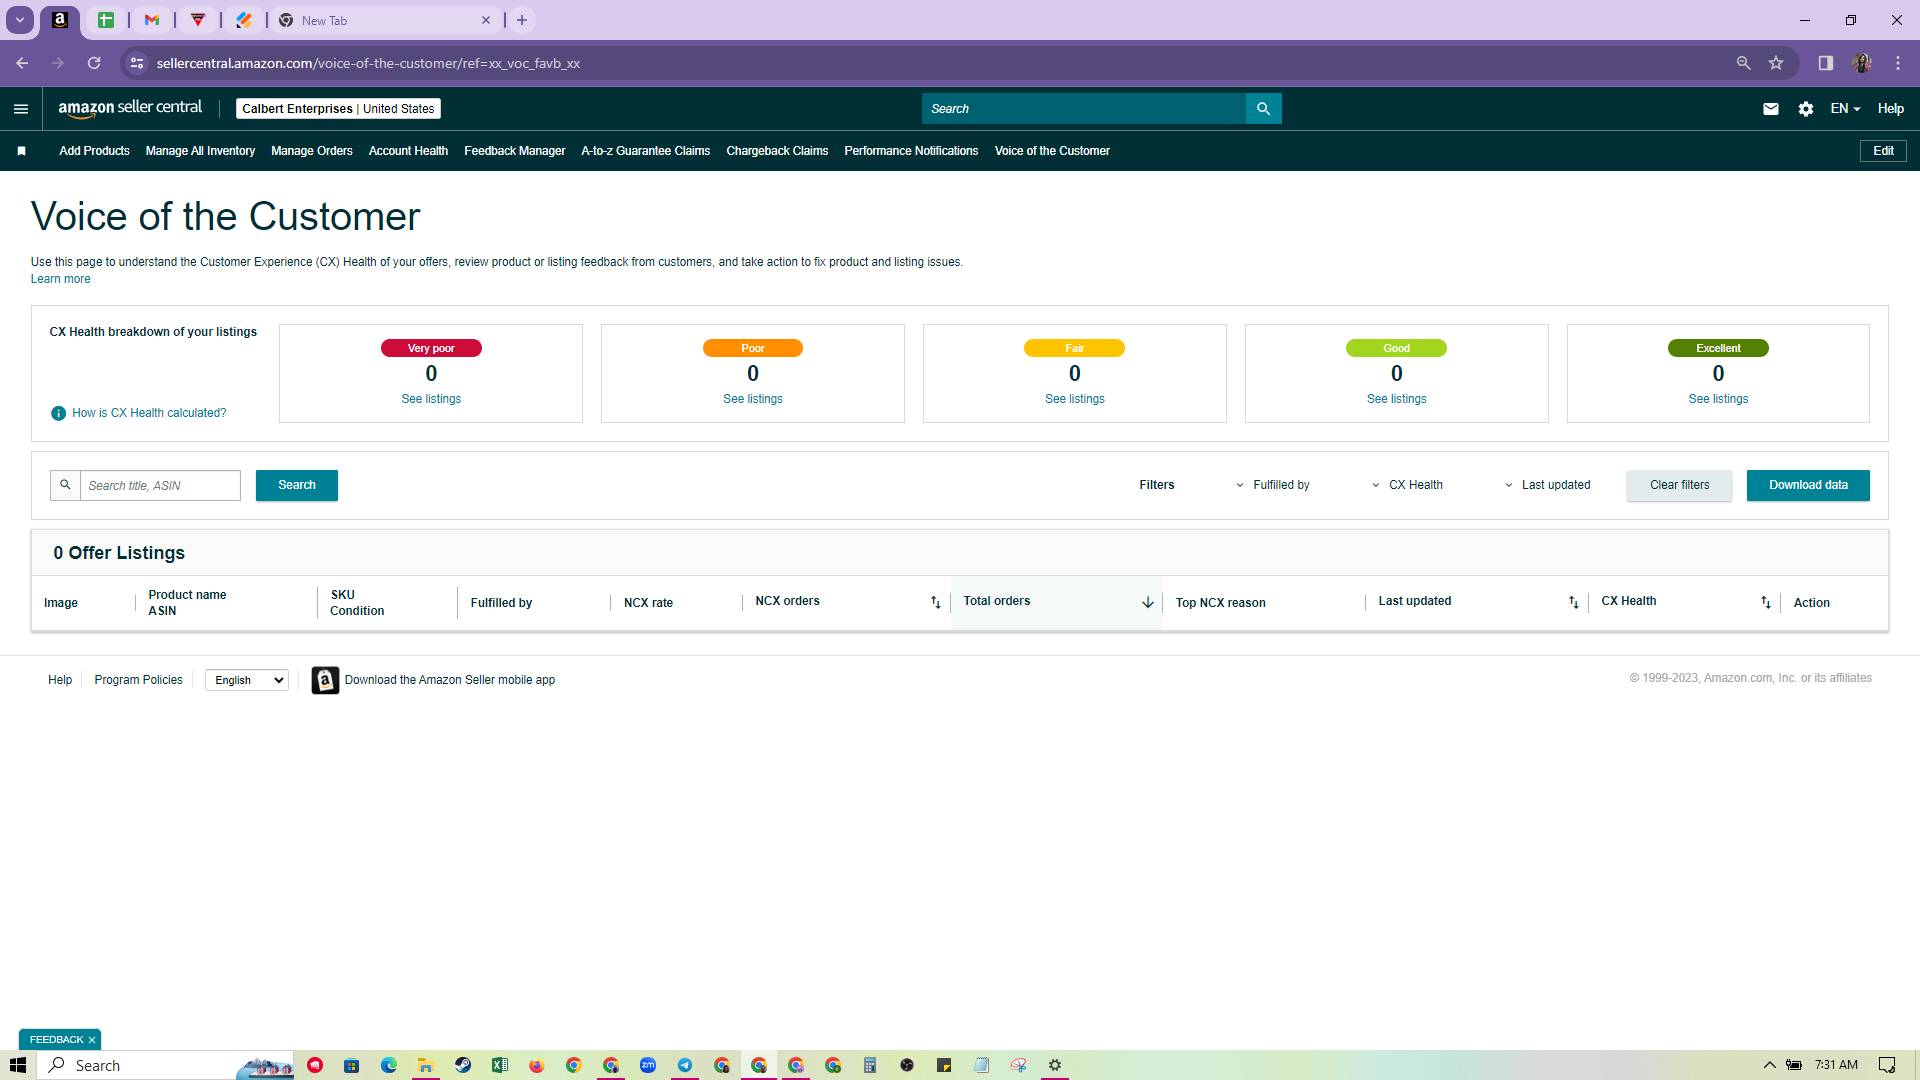See listings under Very poor
This screenshot has width=1920, height=1080.
tap(431, 399)
